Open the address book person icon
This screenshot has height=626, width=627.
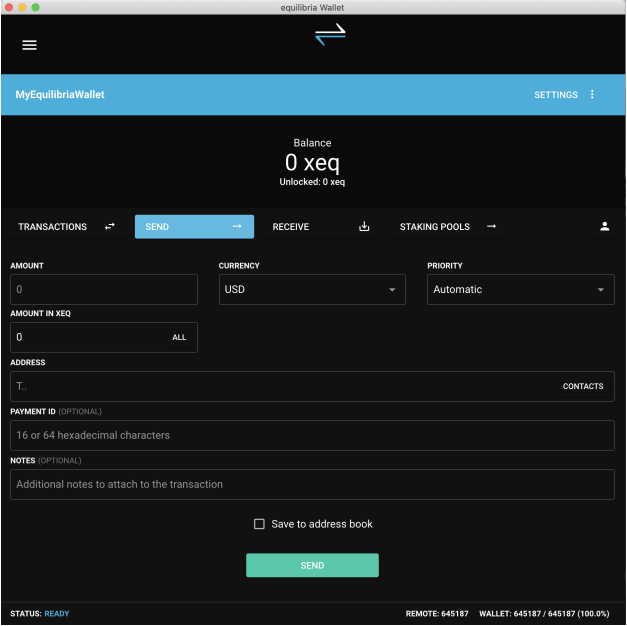[604, 227]
